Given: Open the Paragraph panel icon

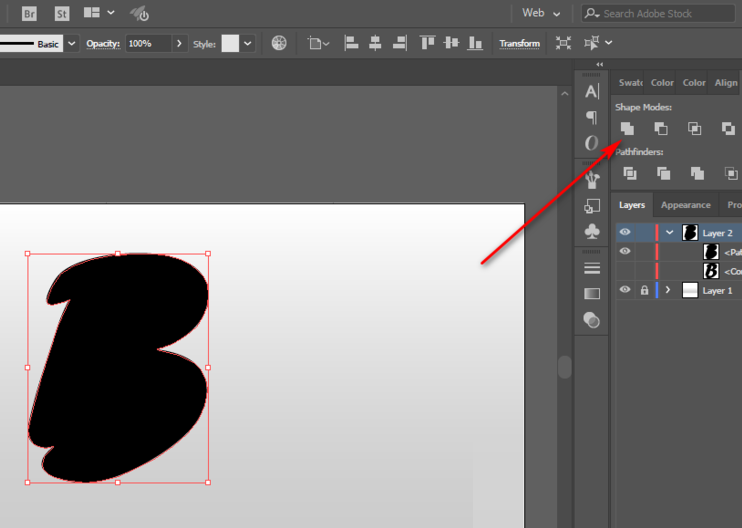Looking at the screenshot, I should coord(592,118).
